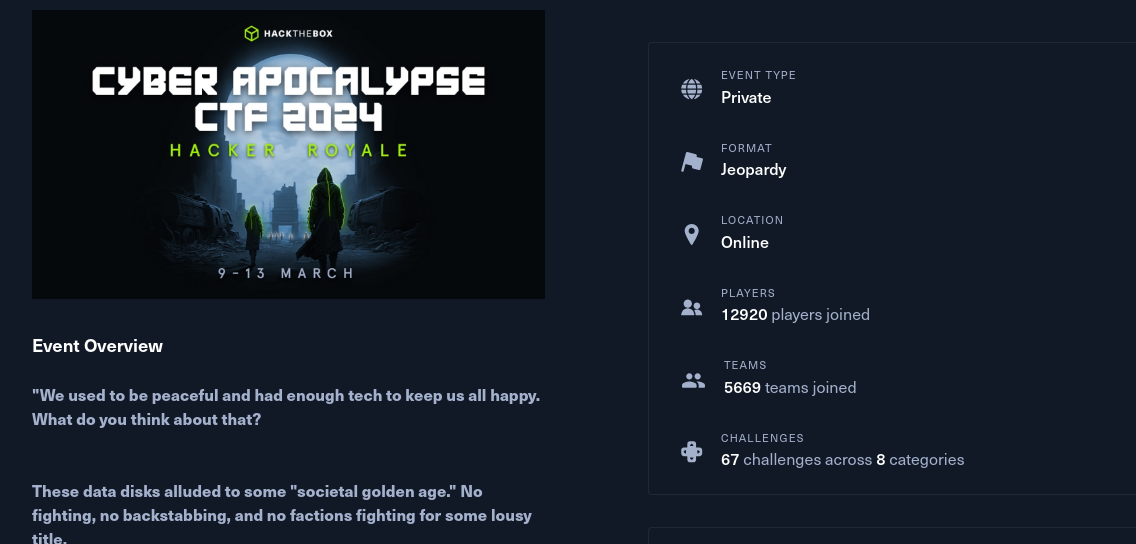Click the group icon beside Teams

(693, 380)
